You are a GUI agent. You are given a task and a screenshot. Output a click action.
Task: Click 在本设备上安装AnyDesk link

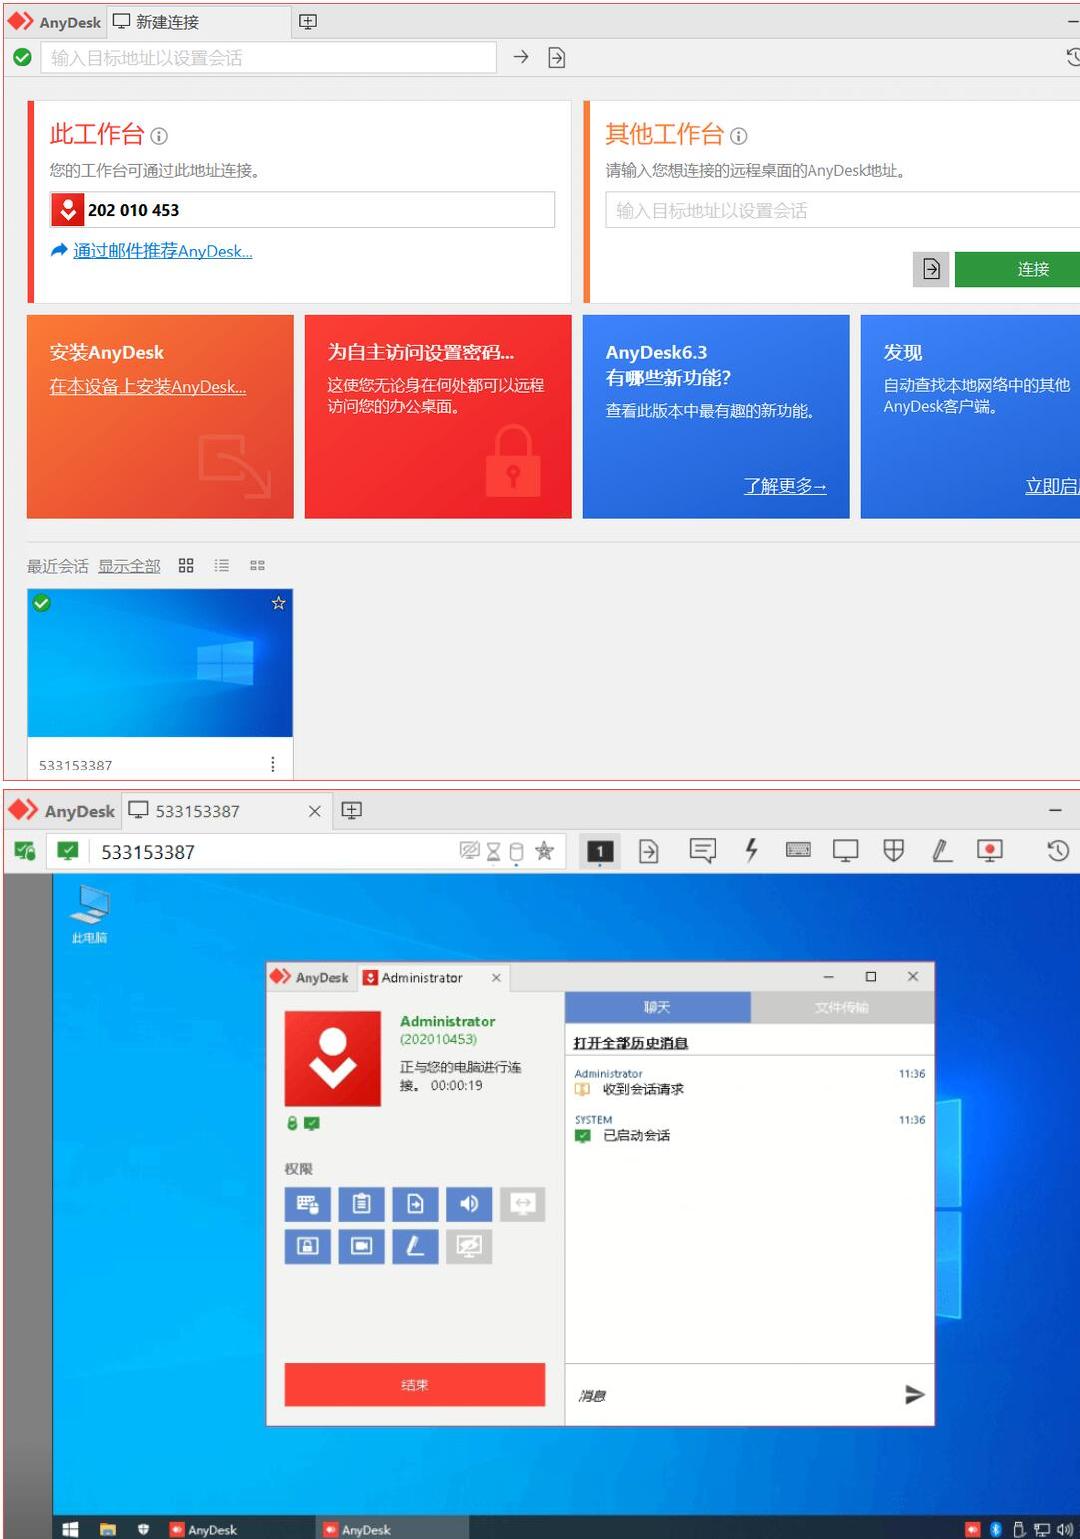(x=148, y=387)
